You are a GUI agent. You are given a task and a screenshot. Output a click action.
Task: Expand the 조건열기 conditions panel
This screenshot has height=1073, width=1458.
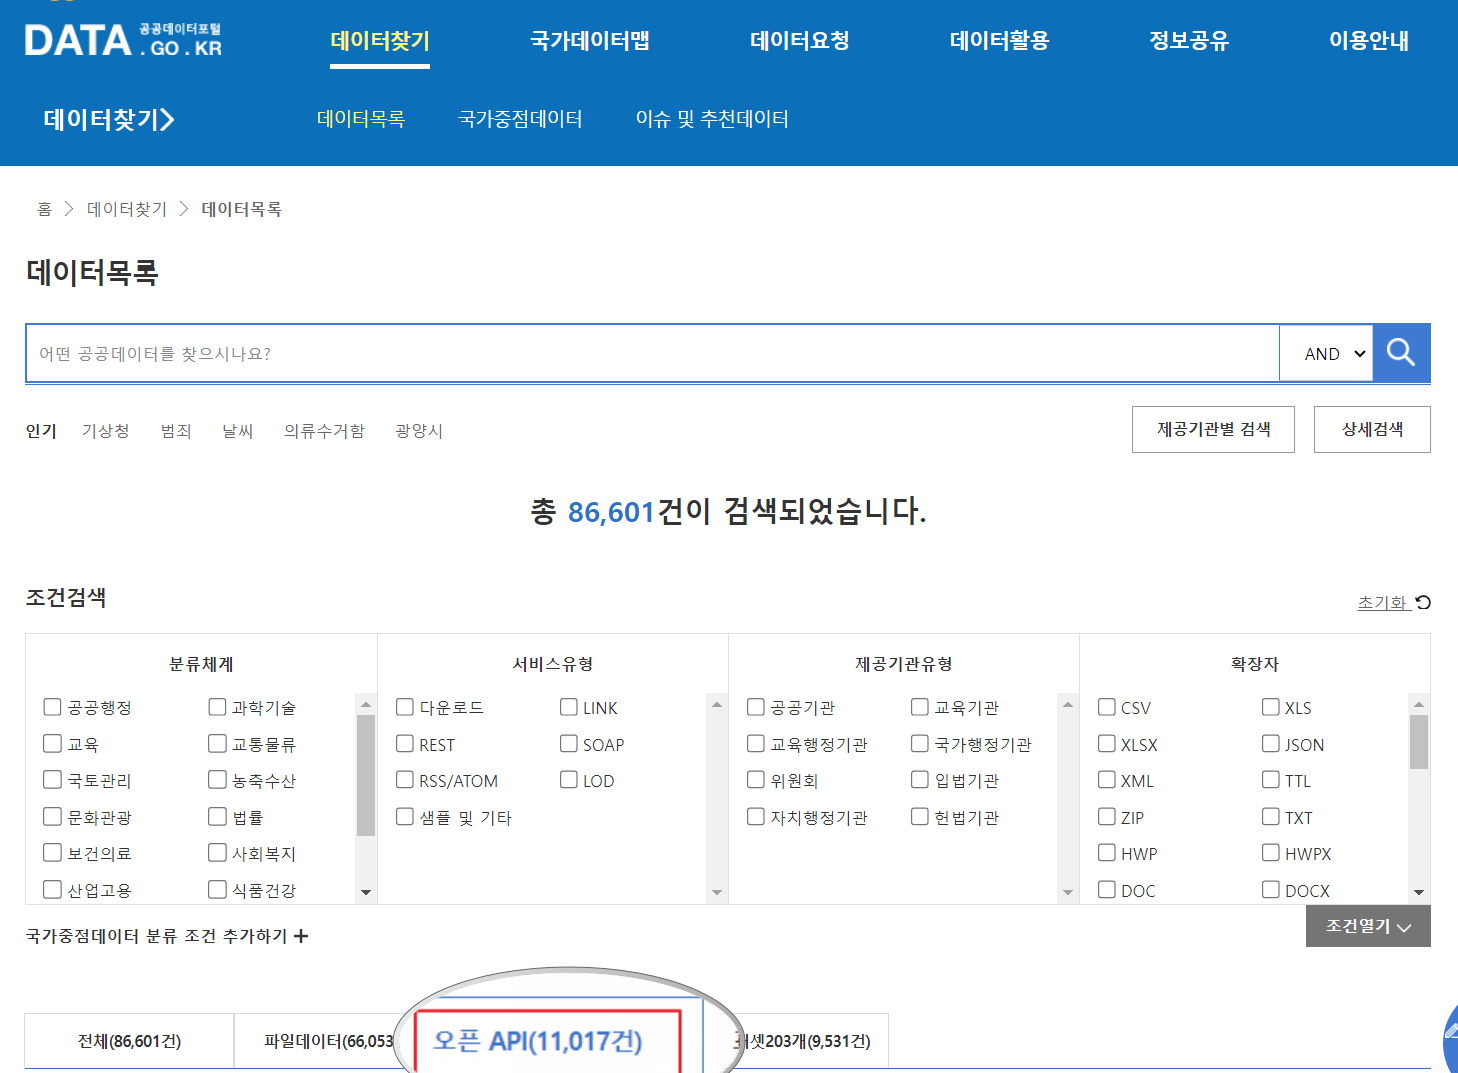point(1368,926)
